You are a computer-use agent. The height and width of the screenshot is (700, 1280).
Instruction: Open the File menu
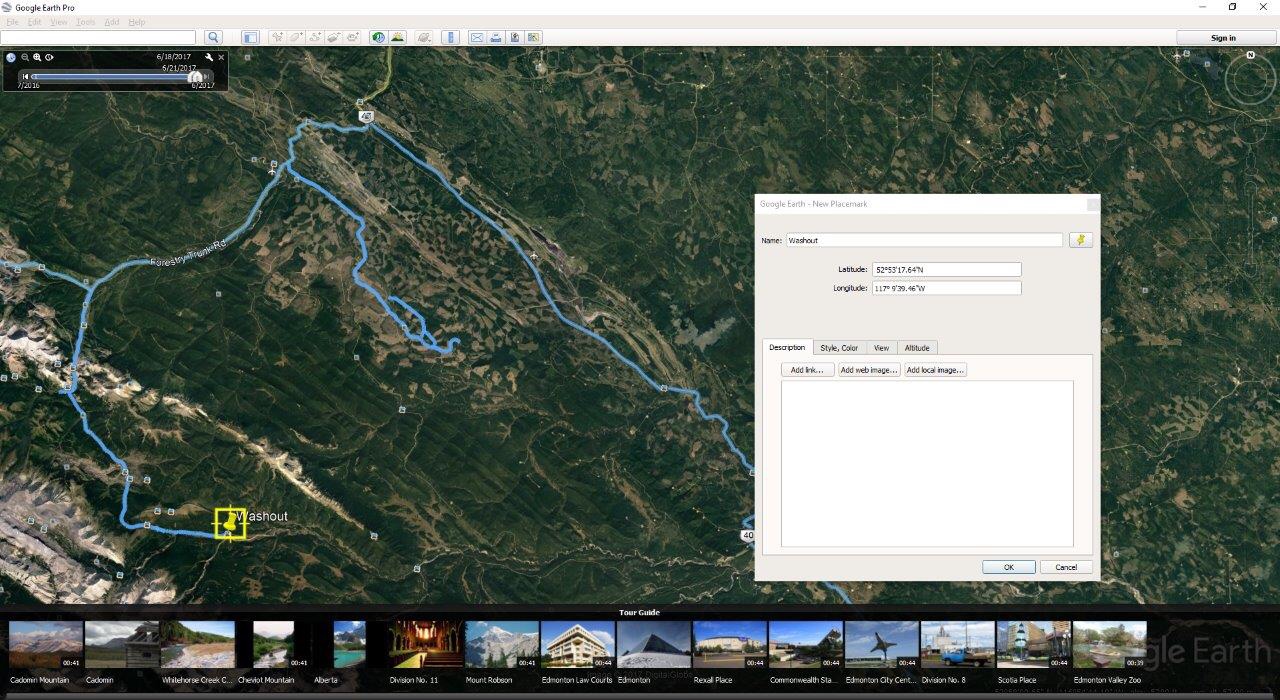[x=13, y=22]
